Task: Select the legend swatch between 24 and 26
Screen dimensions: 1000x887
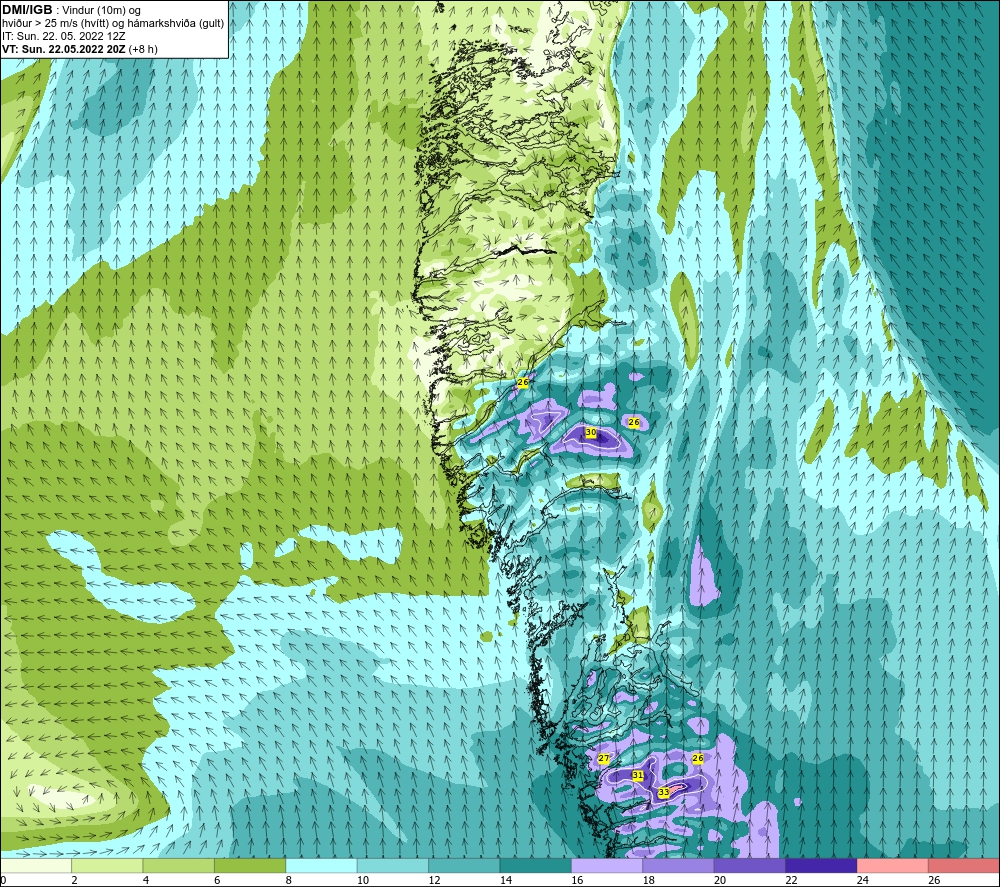Action: (x=893, y=866)
